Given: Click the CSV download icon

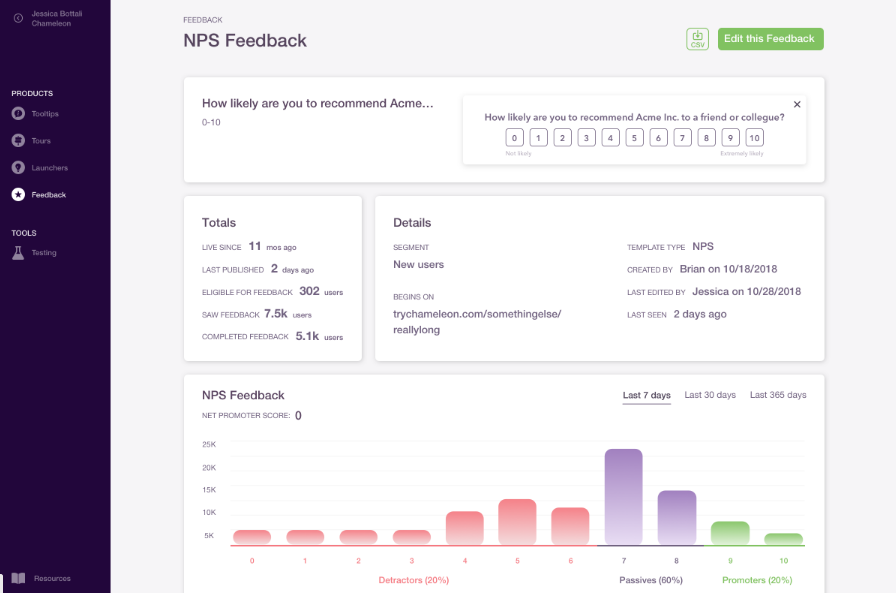Looking at the screenshot, I should 697,39.
